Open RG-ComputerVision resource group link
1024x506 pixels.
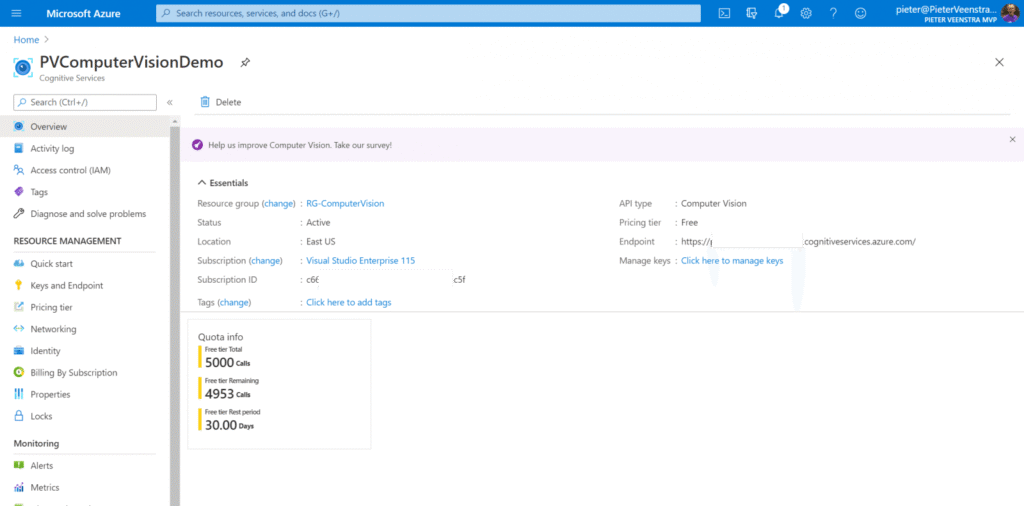pyautogui.click(x=345, y=203)
